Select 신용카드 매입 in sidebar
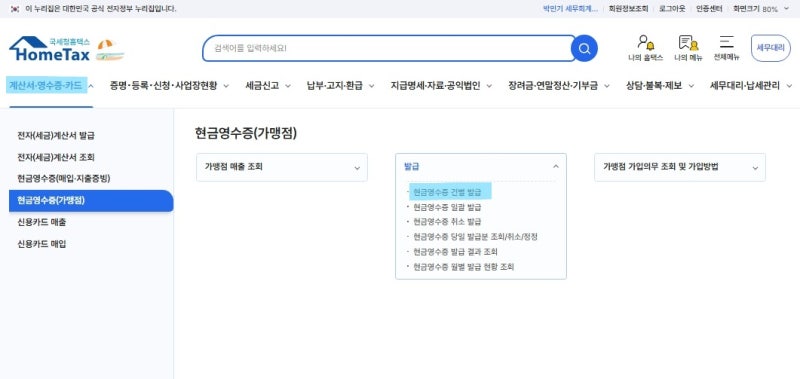 pyautogui.click(x=41, y=244)
